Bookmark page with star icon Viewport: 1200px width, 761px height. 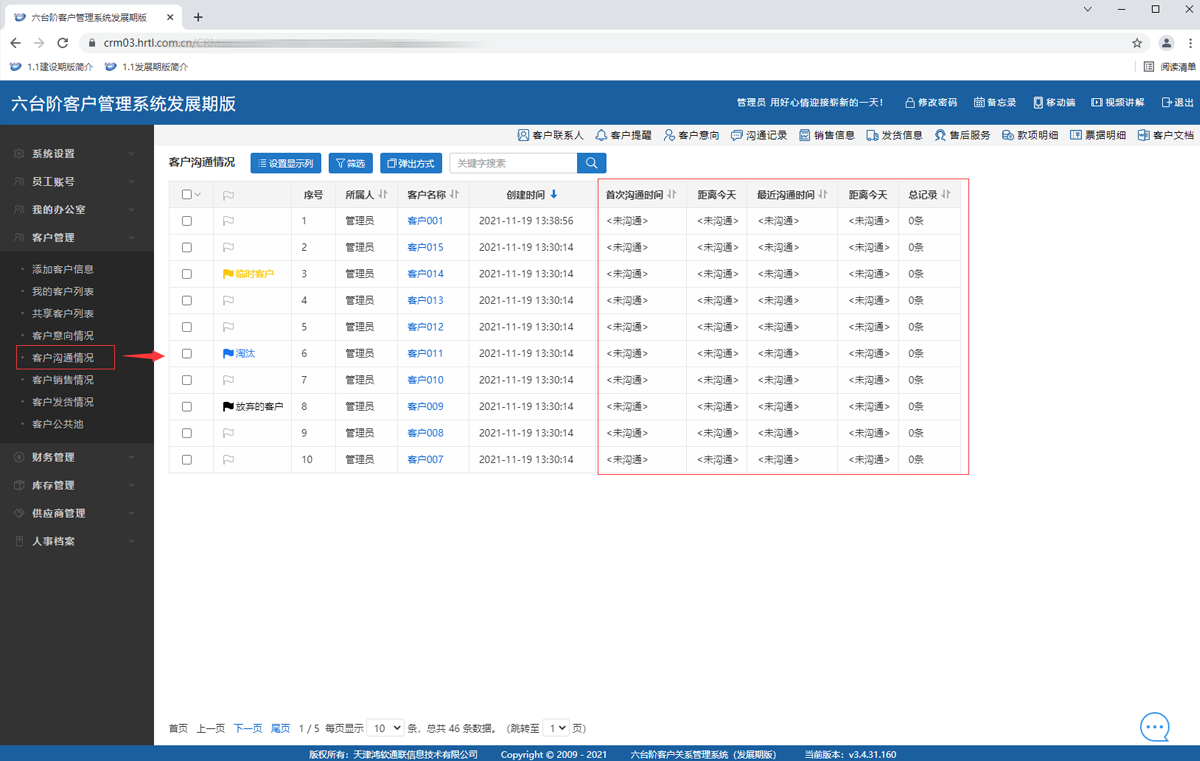tap(1137, 43)
